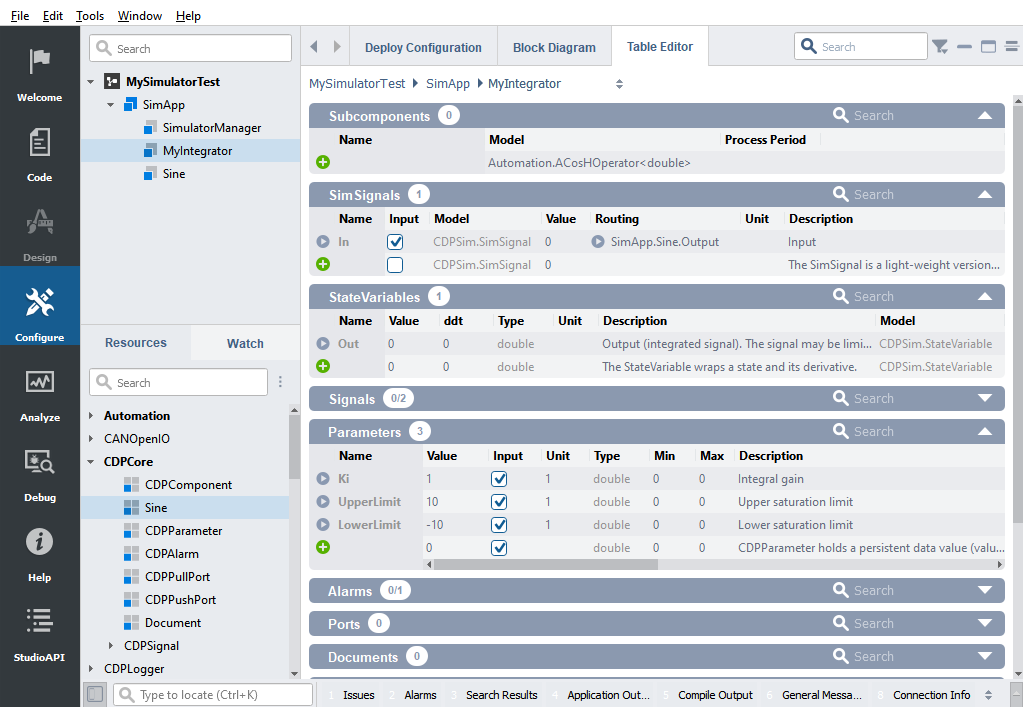The height and width of the screenshot is (707, 1023).
Task: Open the Compile Output pane
Action: pos(714,695)
